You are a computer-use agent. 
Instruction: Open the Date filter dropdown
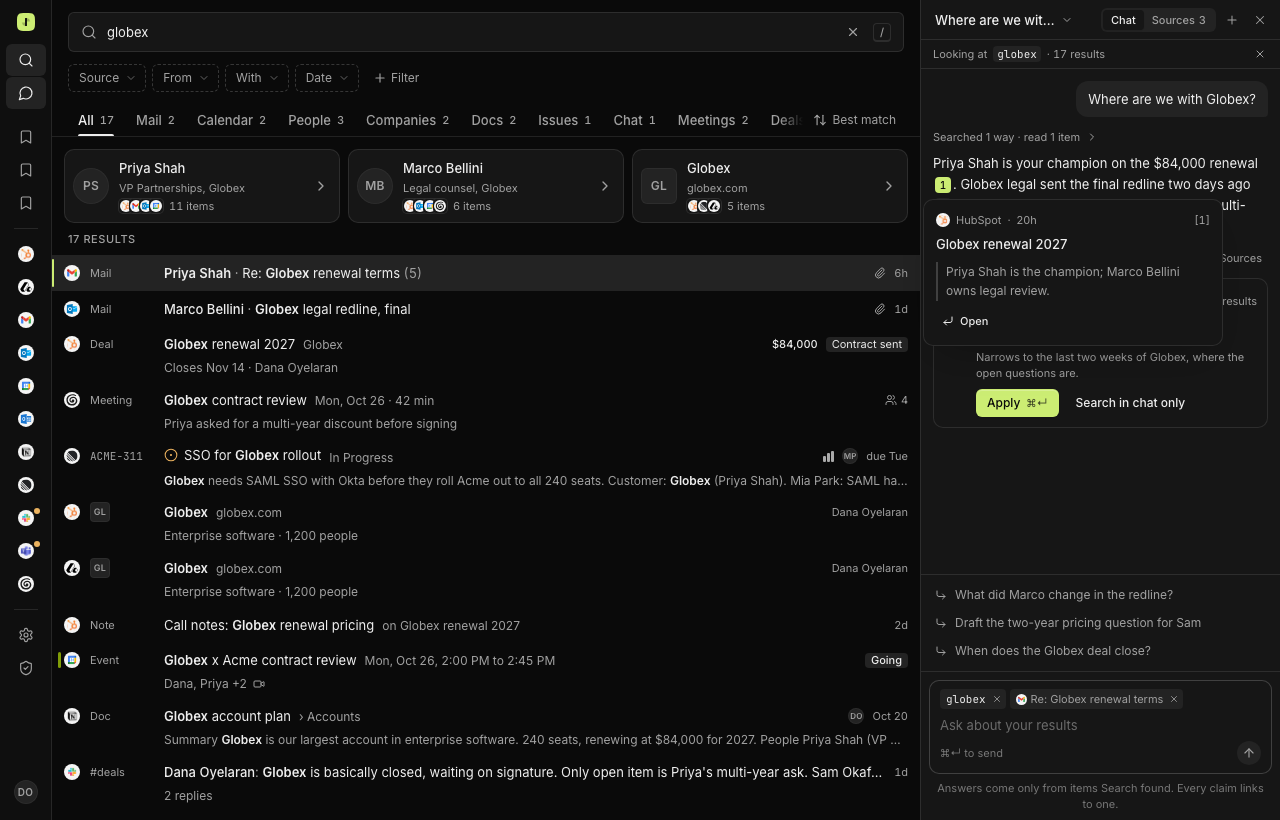click(x=327, y=78)
